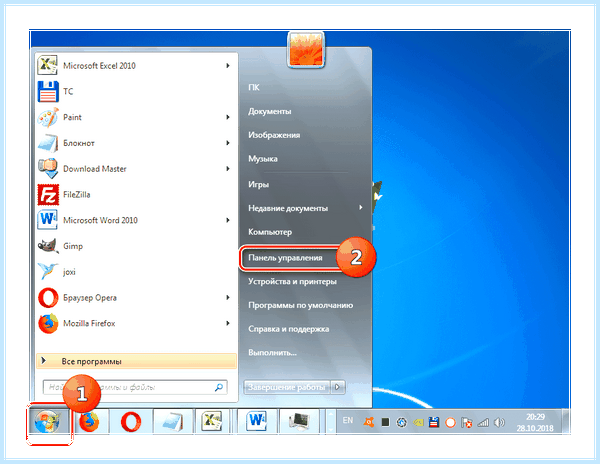The height and width of the screenshot is (464, 600).
Task: Open Выполнить... dialog
Action: tap(272, 353)
